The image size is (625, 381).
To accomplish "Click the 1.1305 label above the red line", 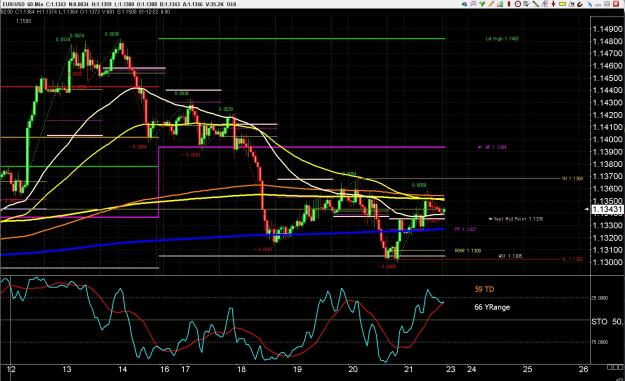I will pyautogui.click(x=510, y=256).
